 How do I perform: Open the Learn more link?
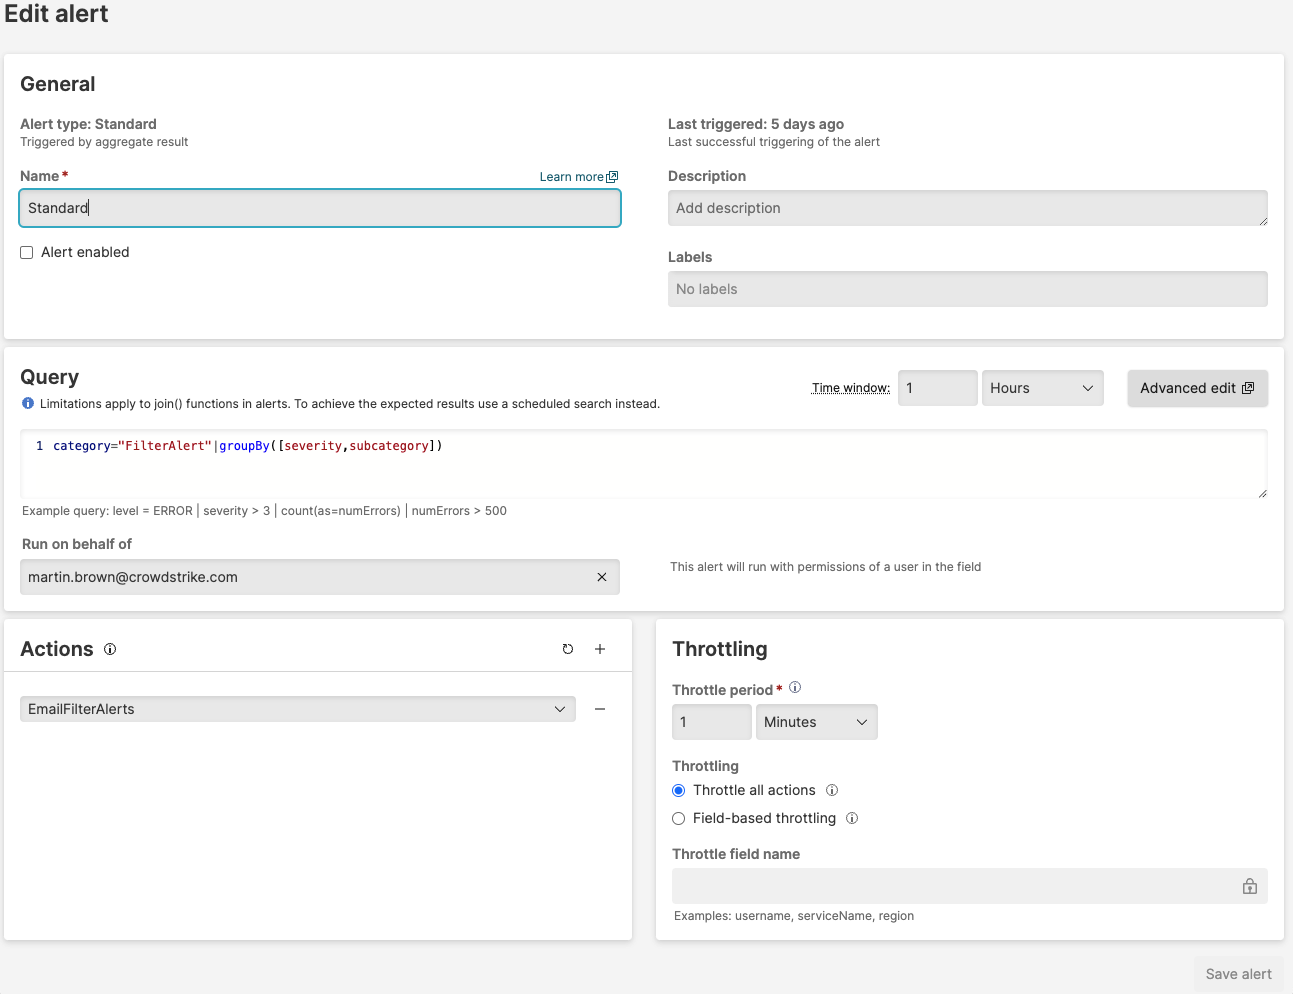(578, 177)
